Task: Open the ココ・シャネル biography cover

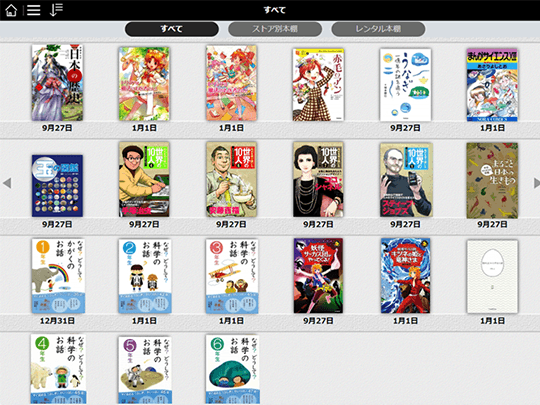Action: [318, 179]
